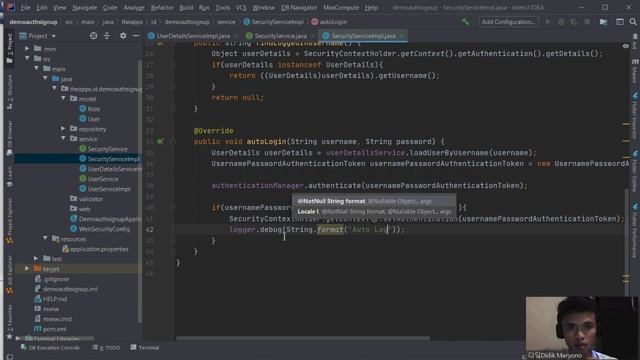
Task: Open the DB Navigator menu
Action: click(299, 7)
